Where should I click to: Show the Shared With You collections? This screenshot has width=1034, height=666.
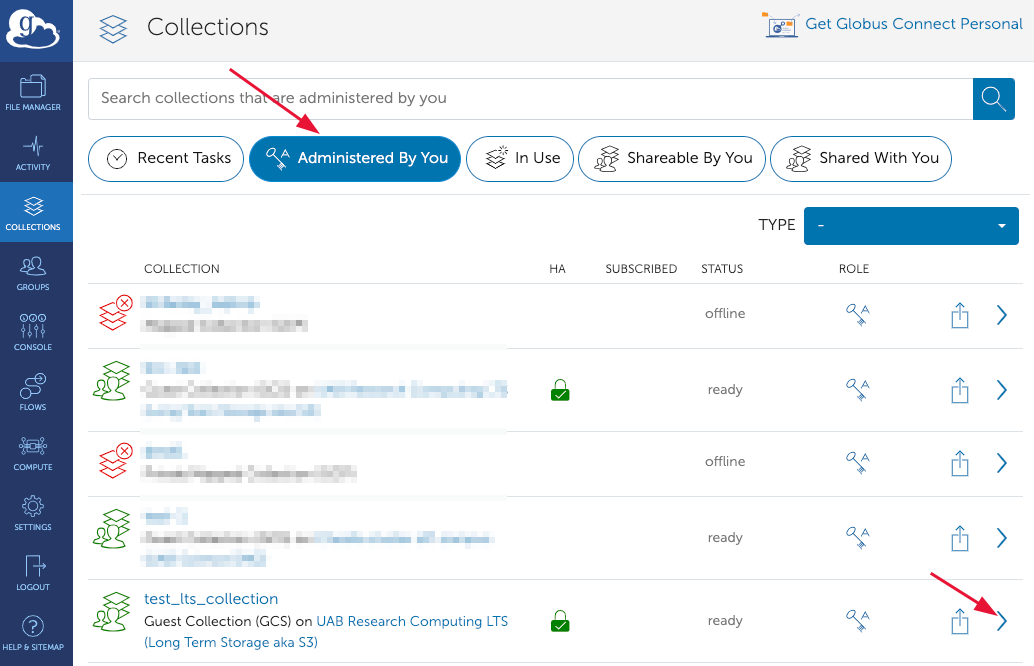coord(860,158)
